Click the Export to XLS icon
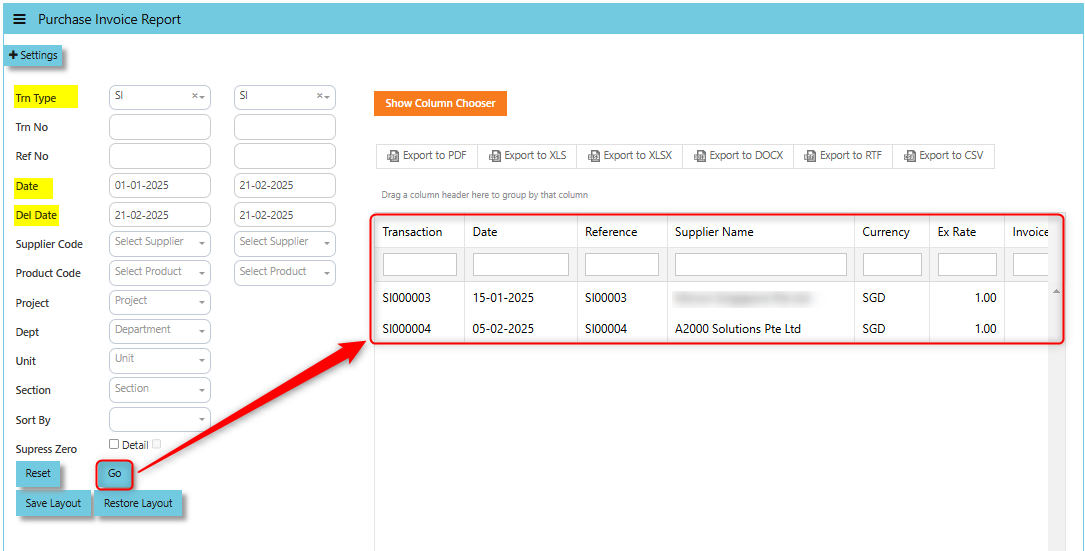Image resolution: width=1085 pixels, height=551 pixels. pos(495,156)
